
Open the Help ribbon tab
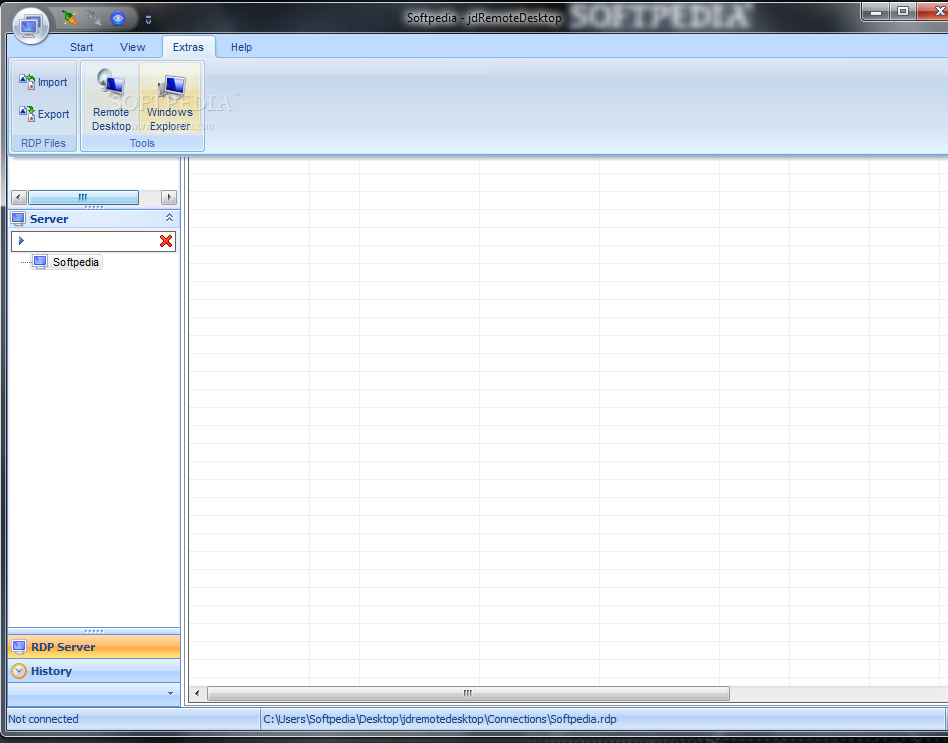pyautogui.click(x=241, y=47)
